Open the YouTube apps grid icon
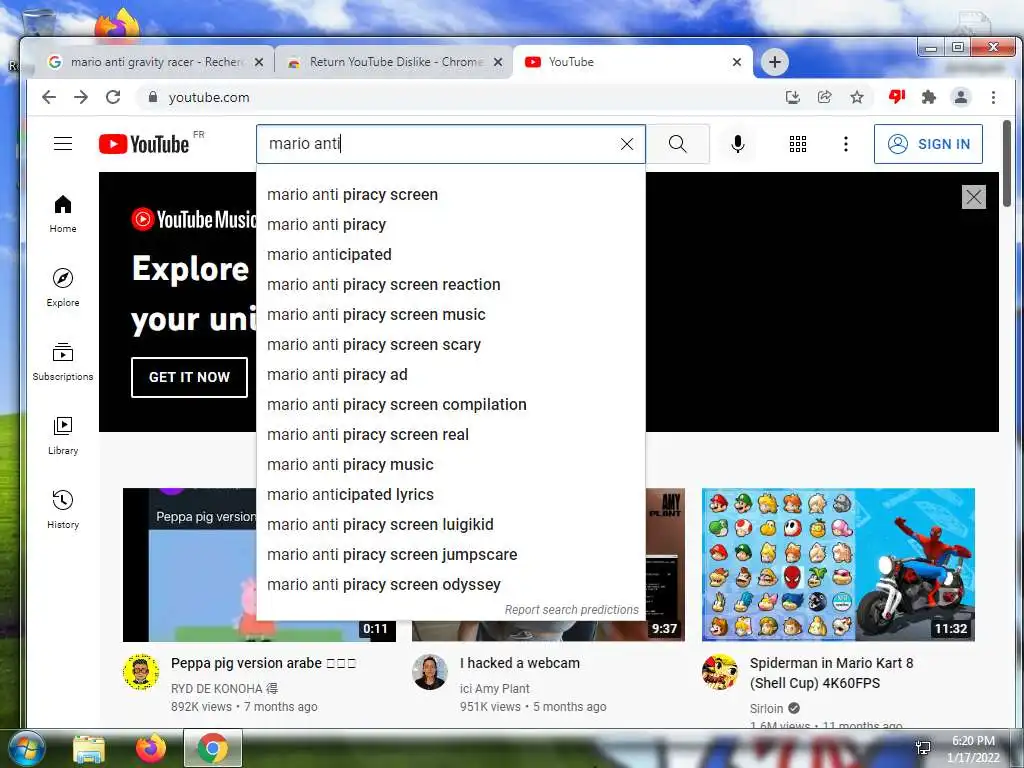 click(797, 144)
